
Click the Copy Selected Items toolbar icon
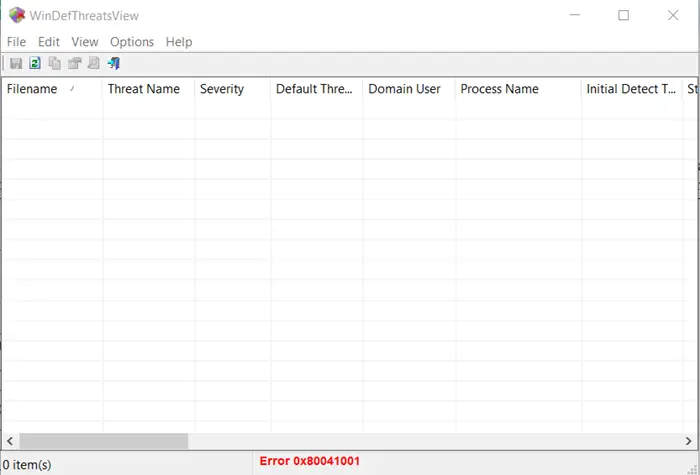tap(54, 63)
